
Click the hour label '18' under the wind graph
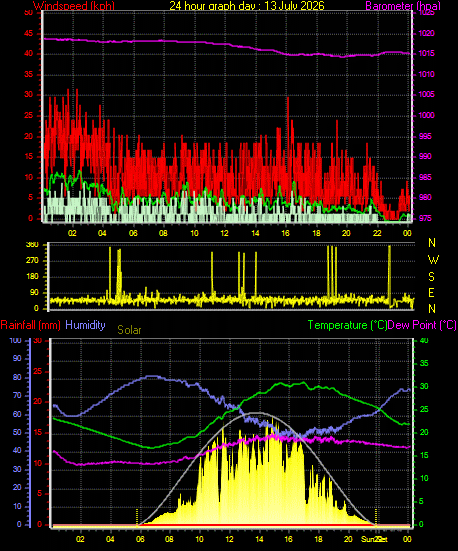click(x=316, y=233)
